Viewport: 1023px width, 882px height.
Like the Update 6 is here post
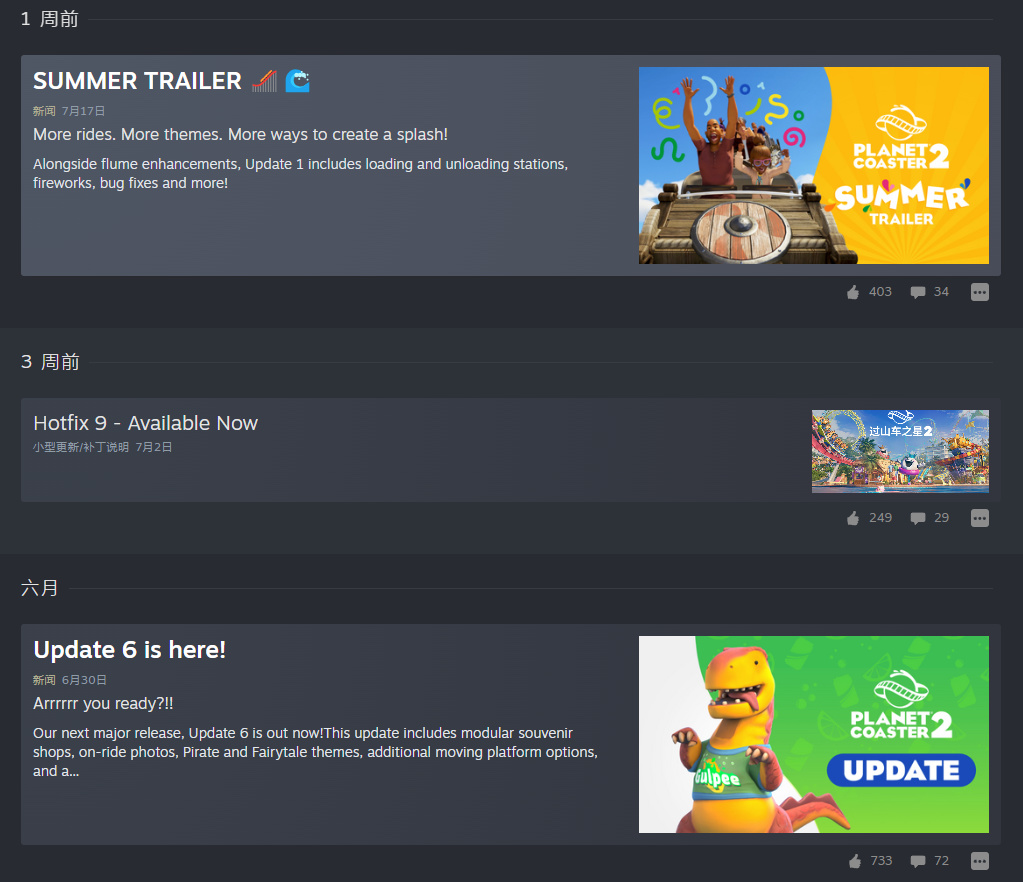[x=855, y=861]
